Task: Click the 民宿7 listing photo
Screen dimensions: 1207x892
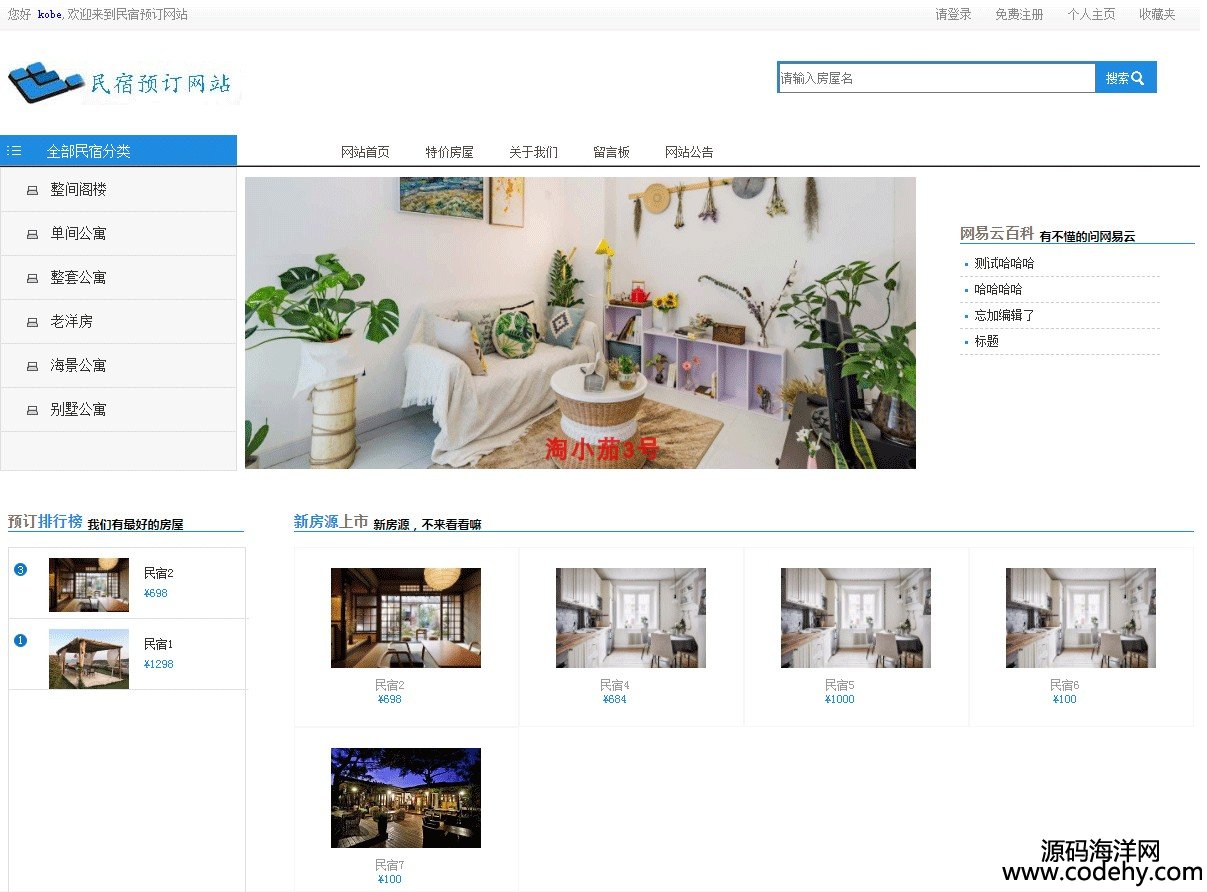Action: (x=406, y=798)
